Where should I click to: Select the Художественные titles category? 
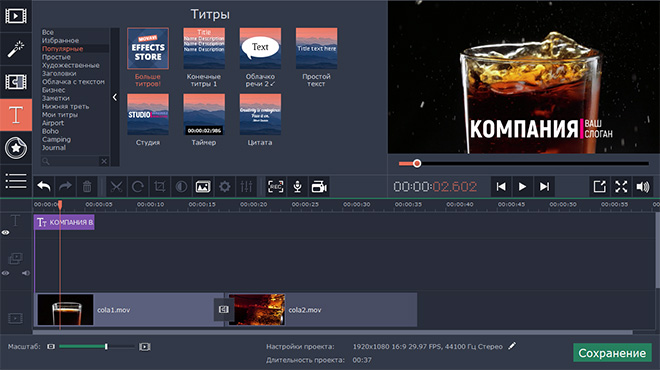71,65
